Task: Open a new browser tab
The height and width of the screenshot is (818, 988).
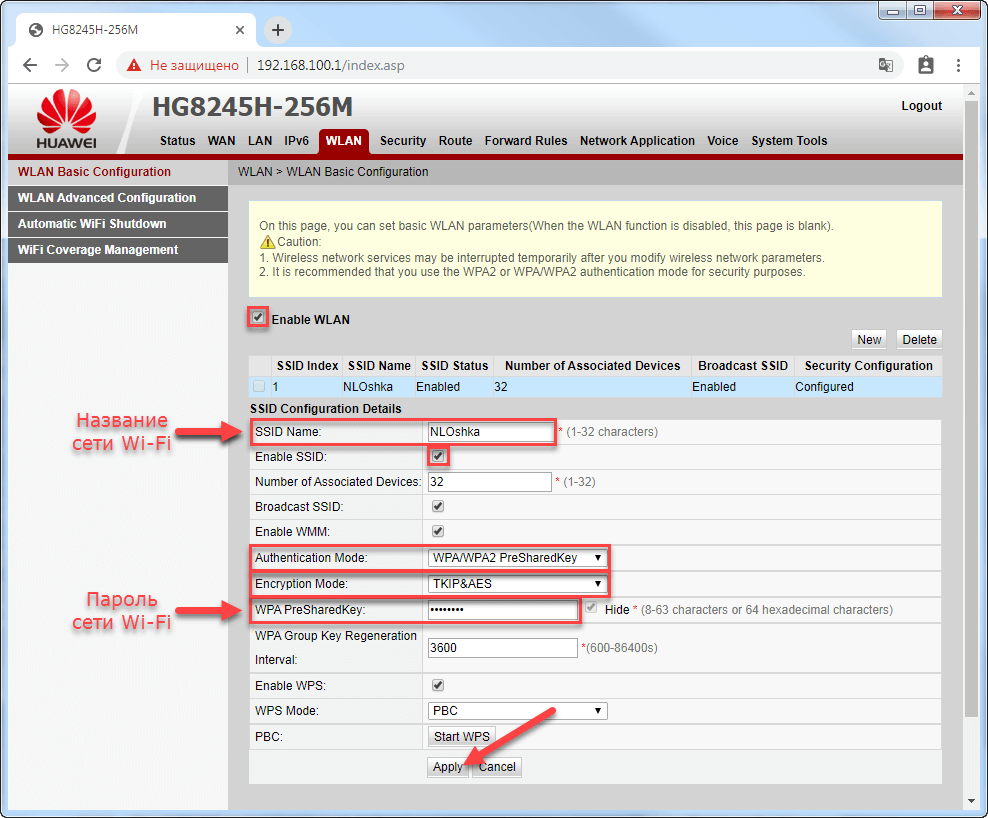Action: point(278,30)
